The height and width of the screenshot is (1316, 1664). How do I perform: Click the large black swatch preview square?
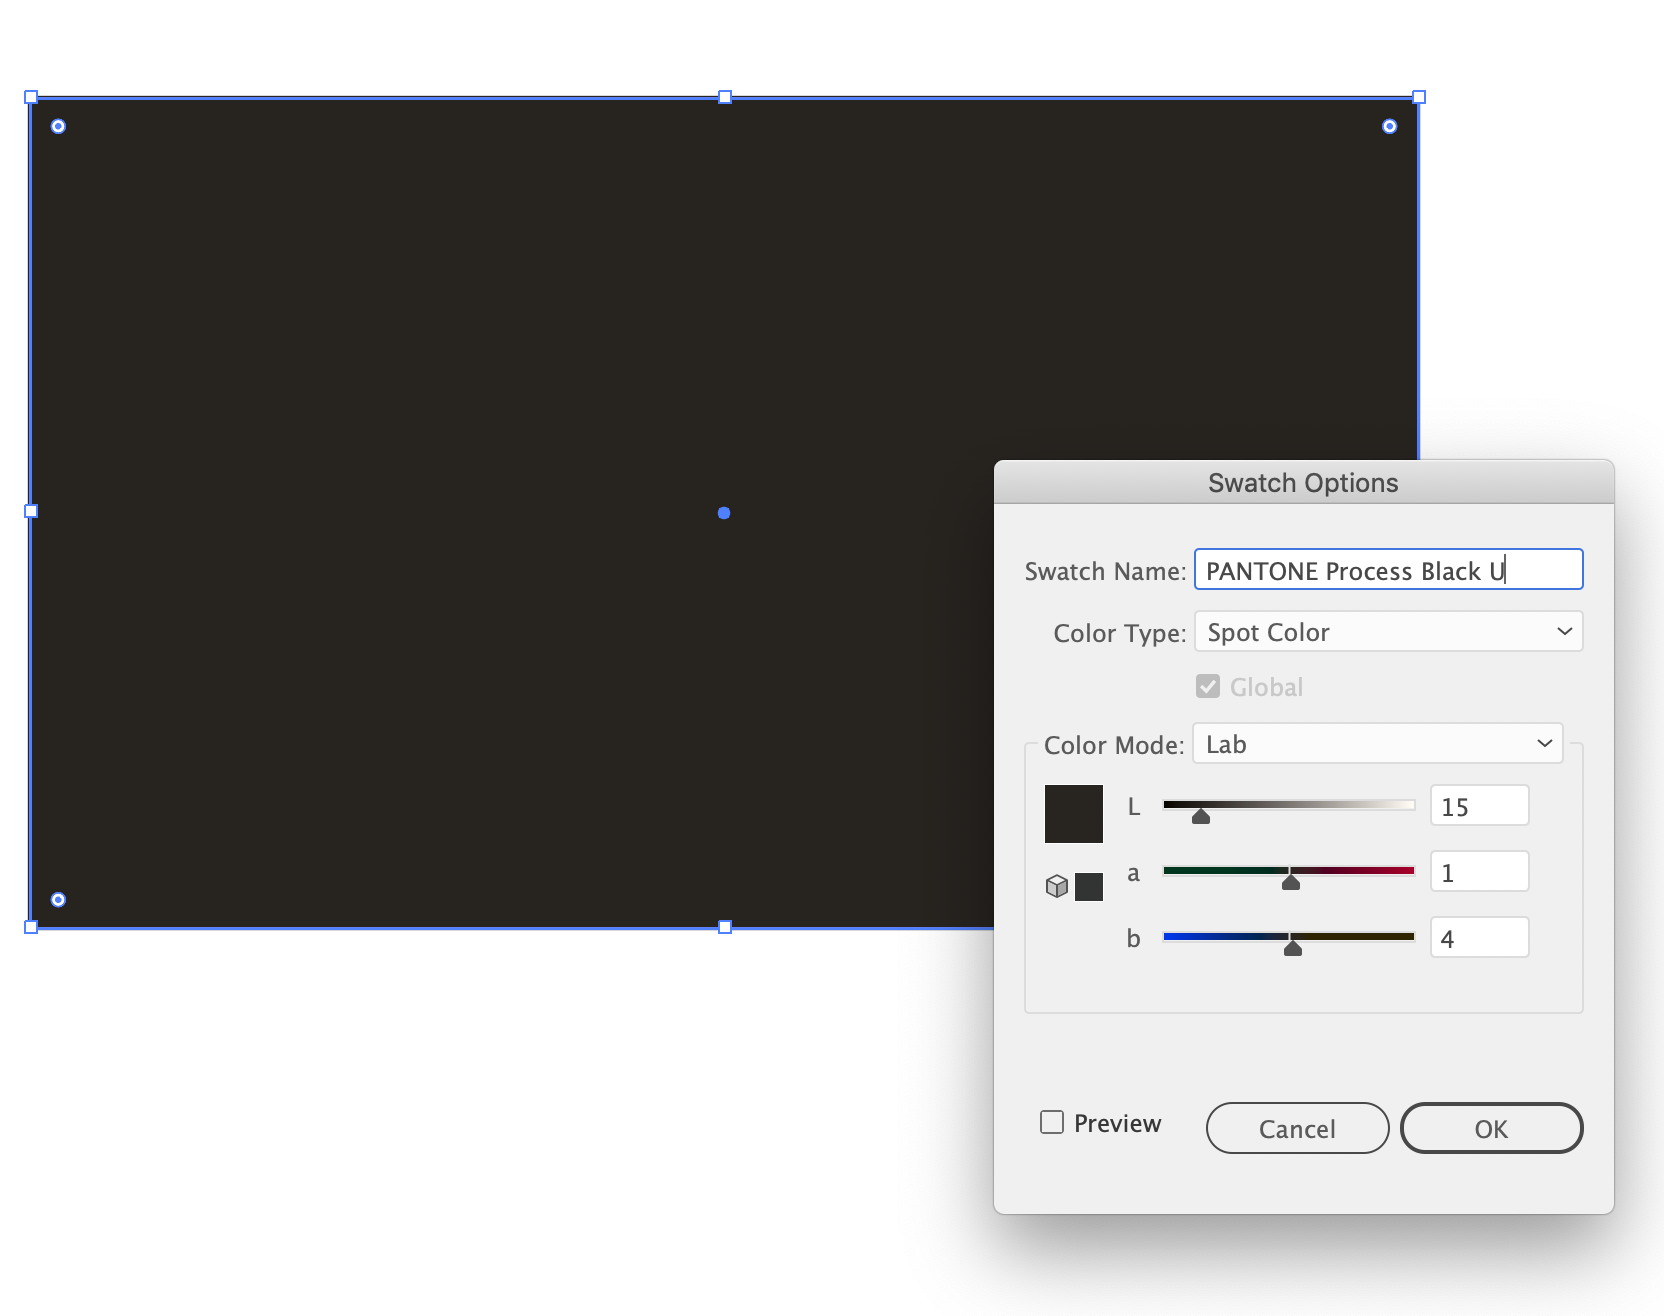point(1073,812)
